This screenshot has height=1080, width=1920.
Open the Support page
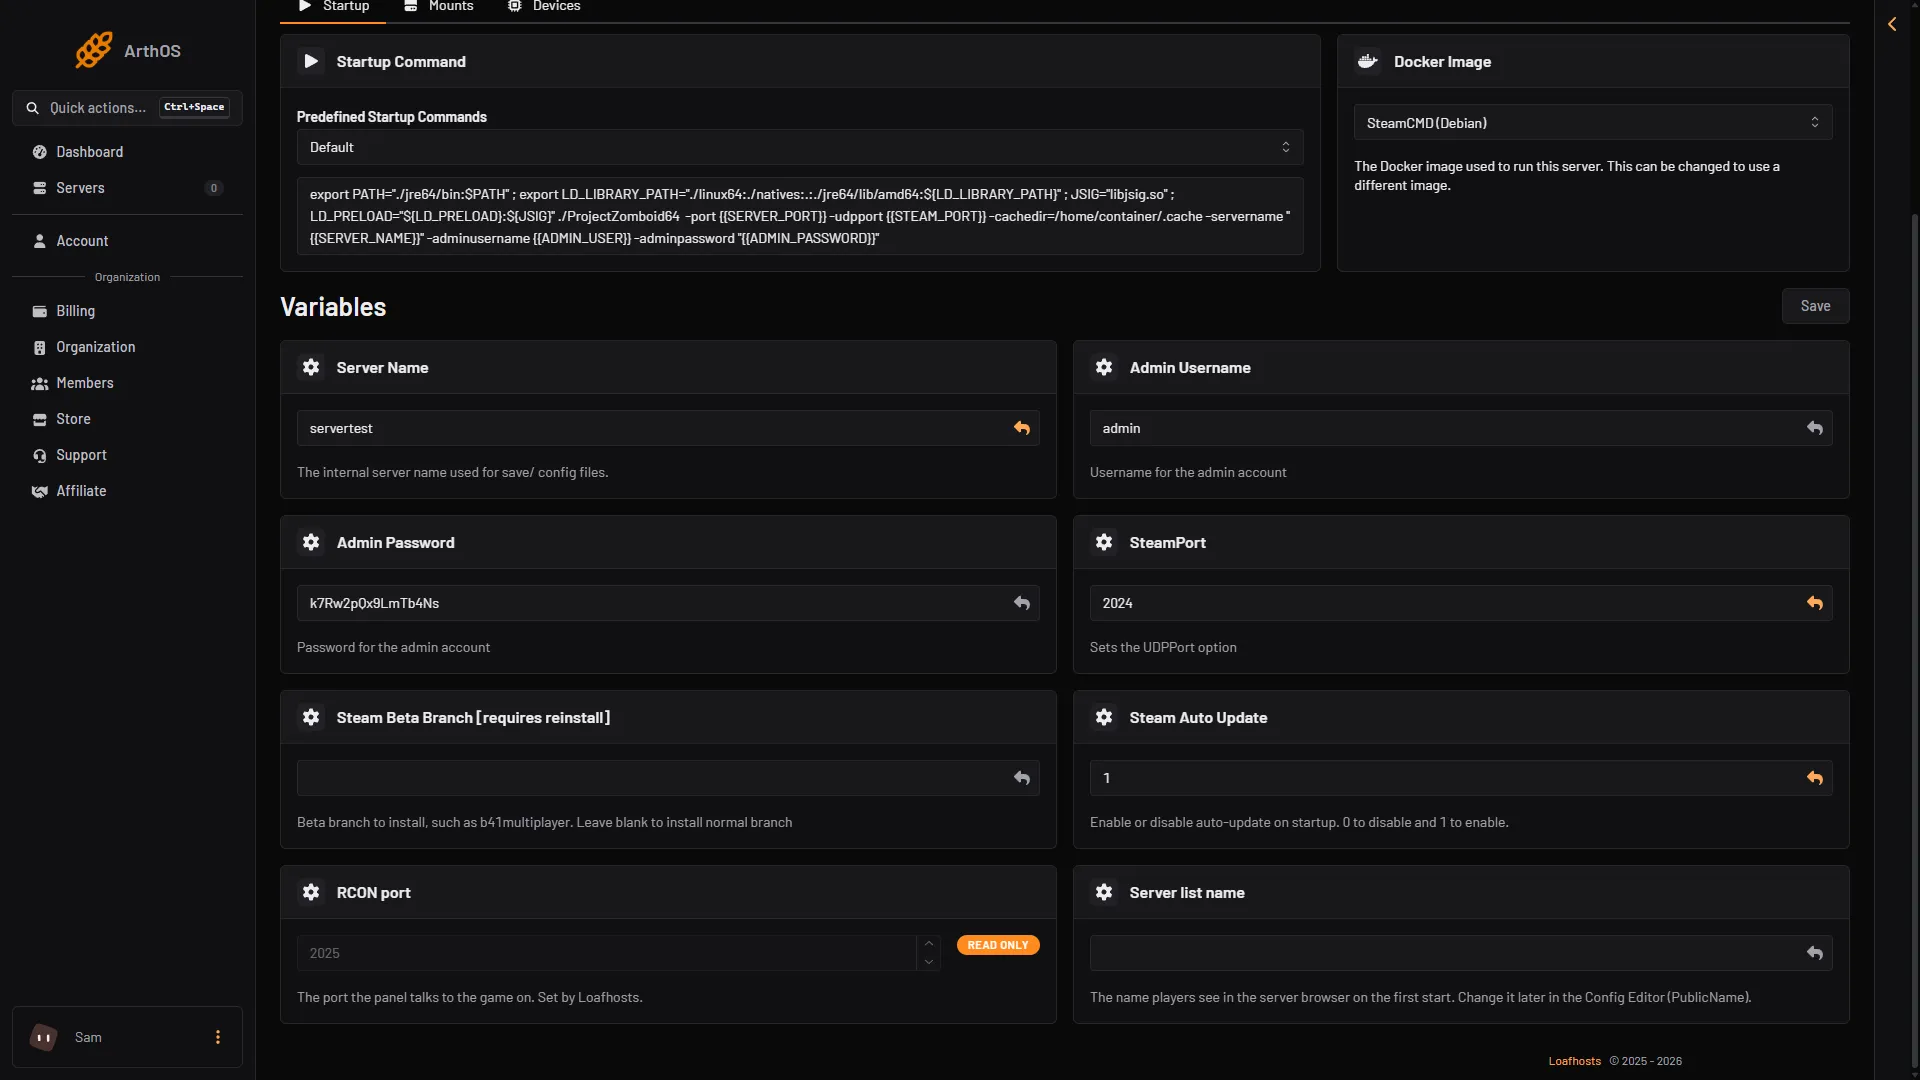tap(127, 455)
